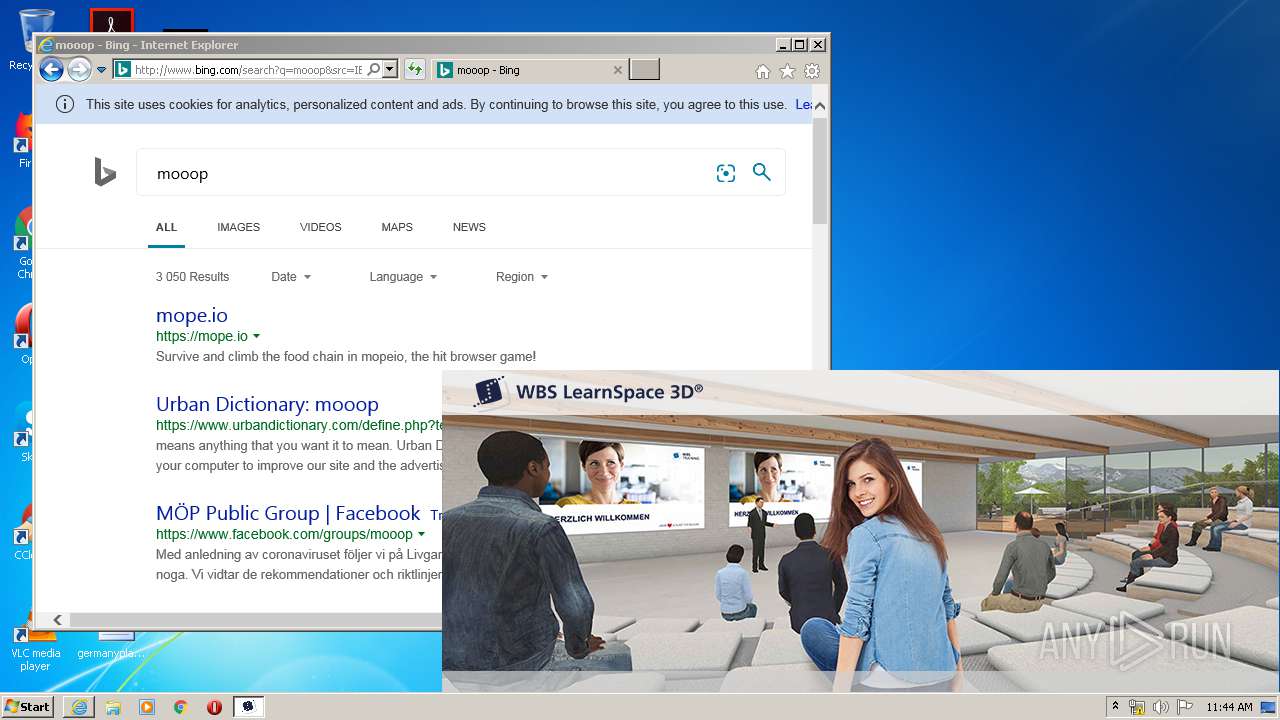
Task: Switch to IMAGES results tab
Action: click(238, 227)
